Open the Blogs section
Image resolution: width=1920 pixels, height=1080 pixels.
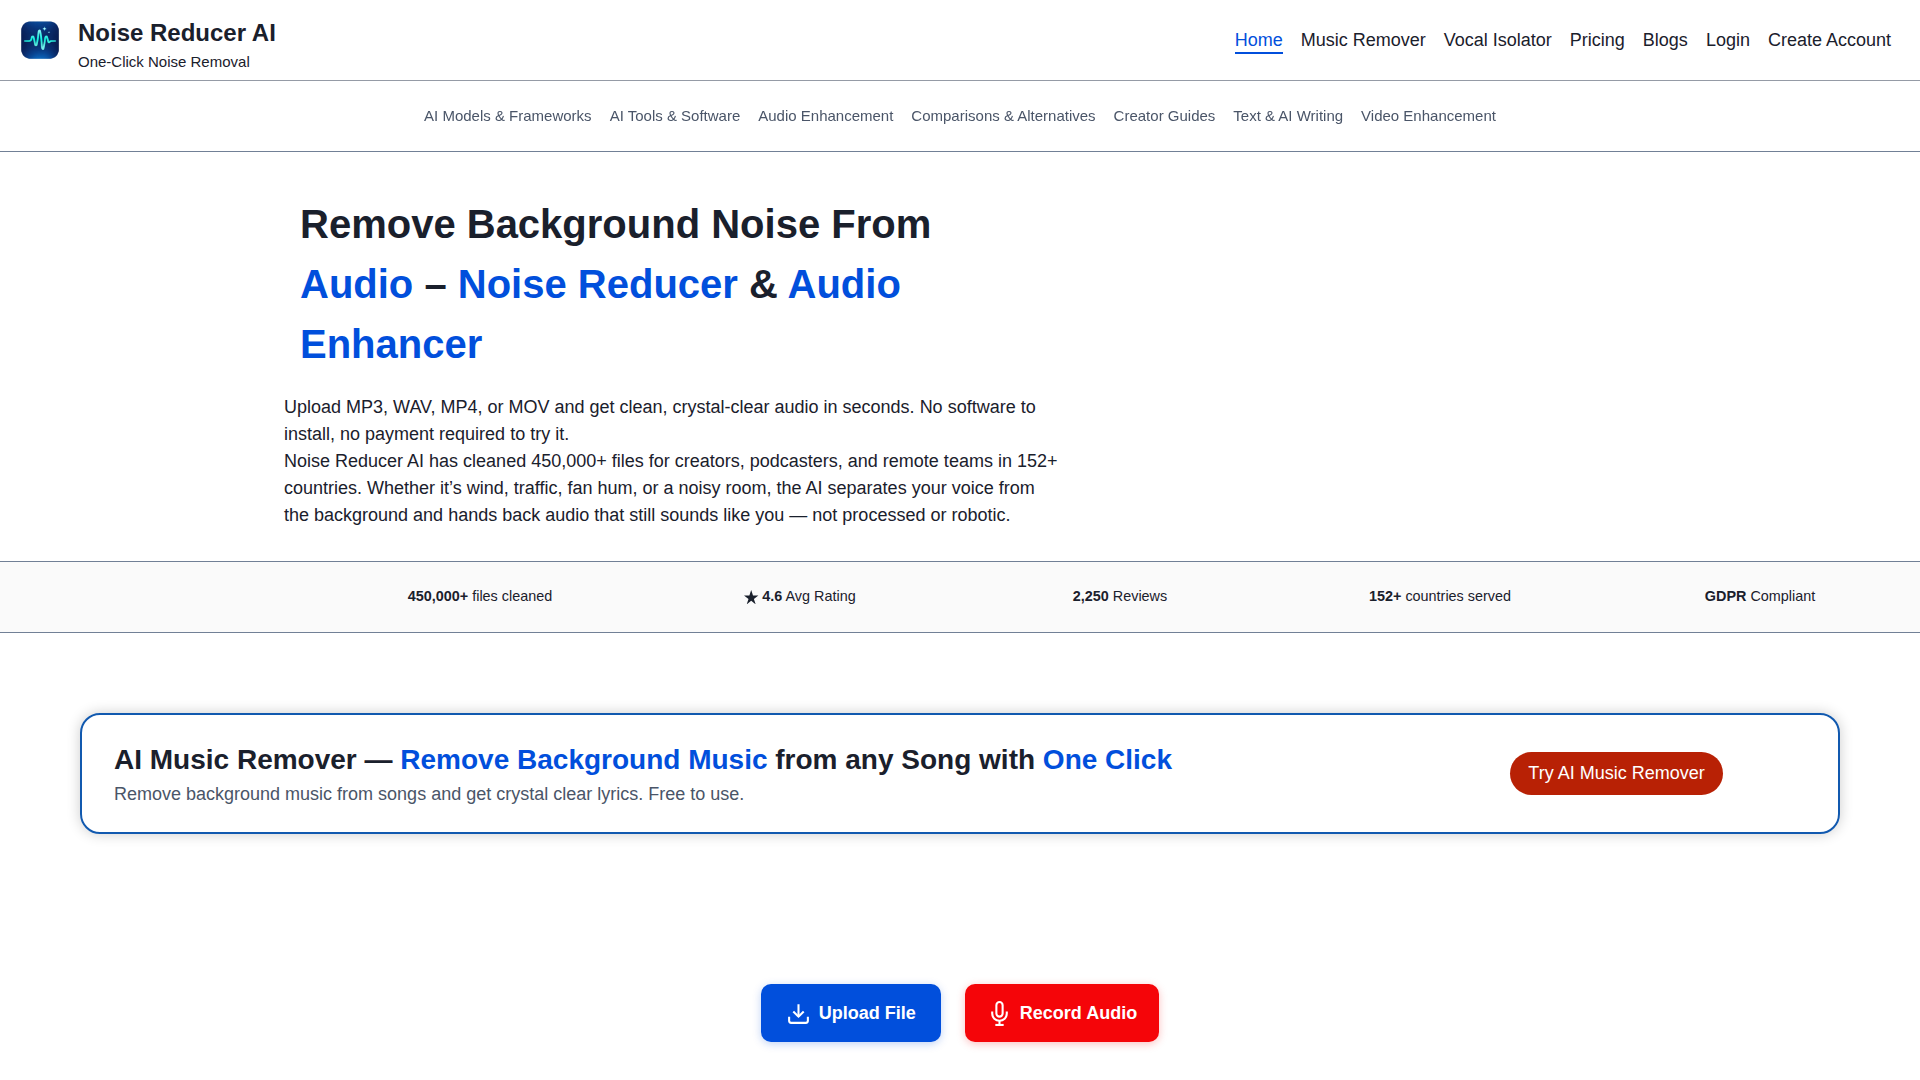(x=1665, y=40)
